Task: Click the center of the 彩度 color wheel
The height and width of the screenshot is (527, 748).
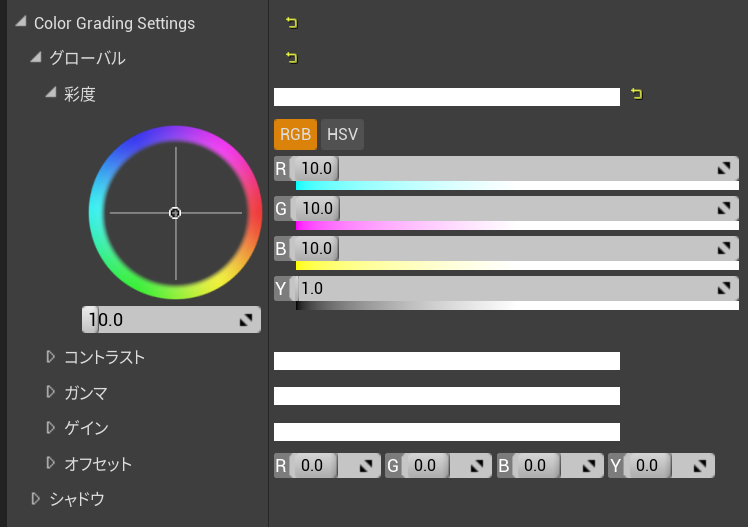Action: pyautogui.click(x=175, y=213)
